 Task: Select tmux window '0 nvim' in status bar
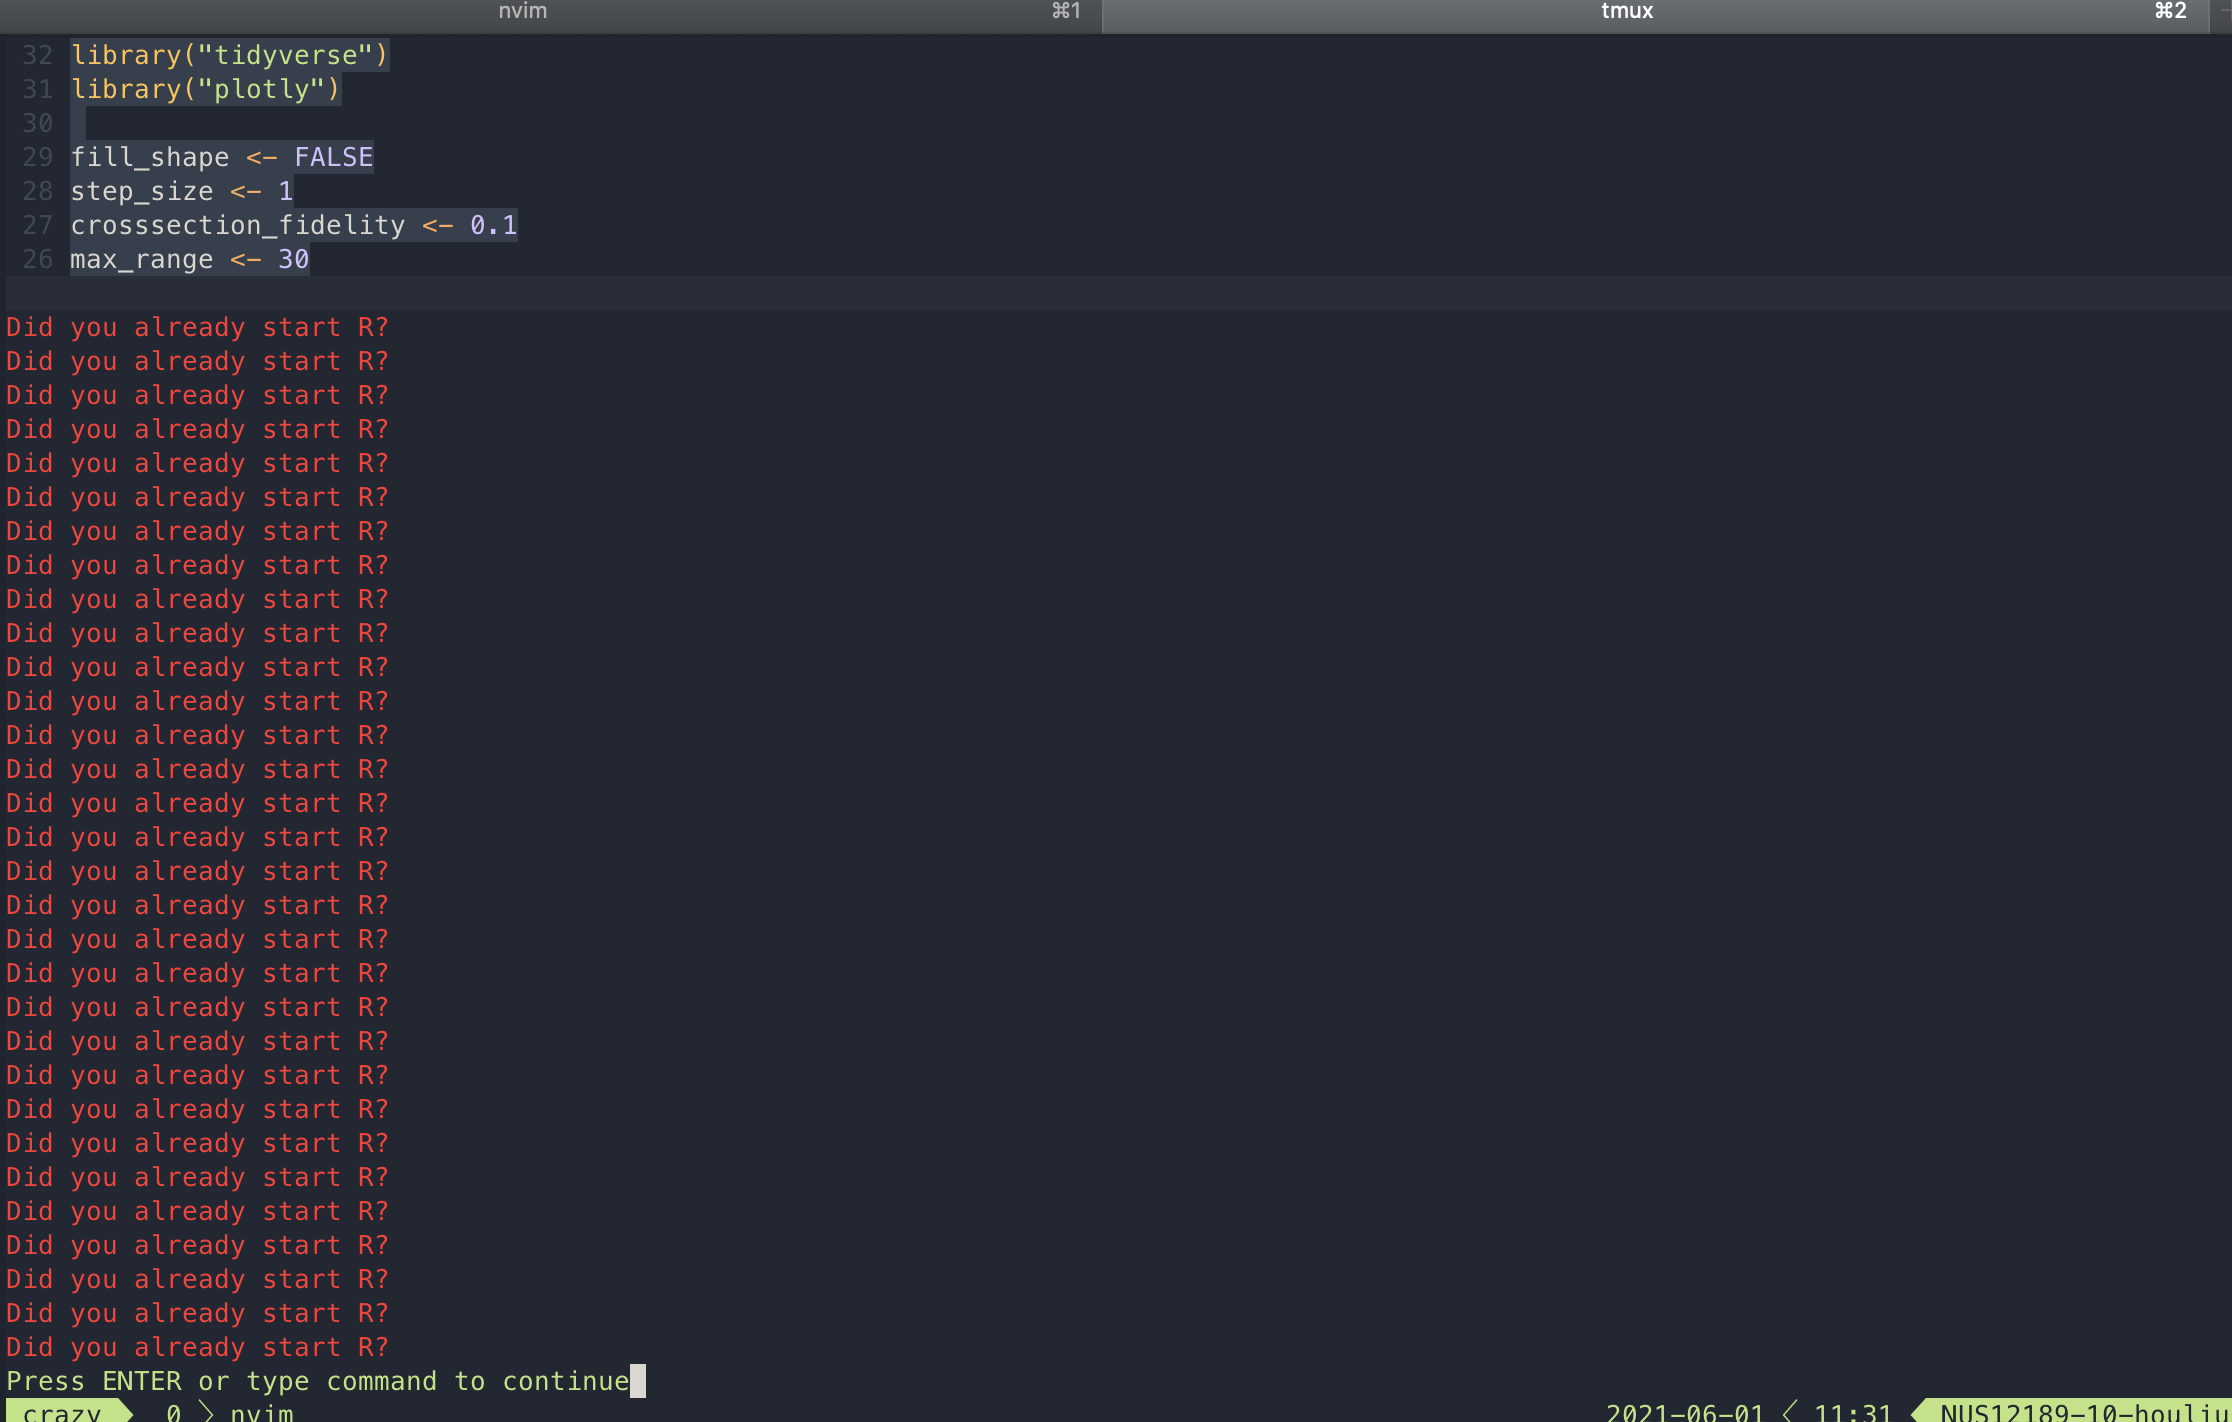pos(230,1412)
